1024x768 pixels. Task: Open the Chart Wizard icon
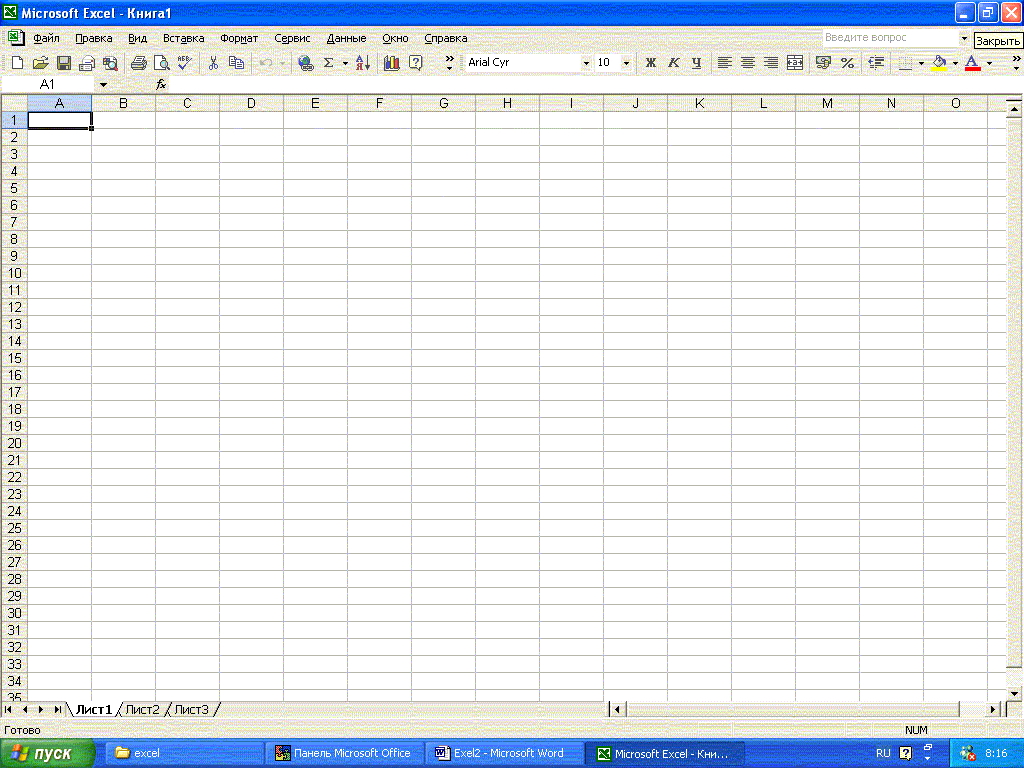tap(391, 63)
